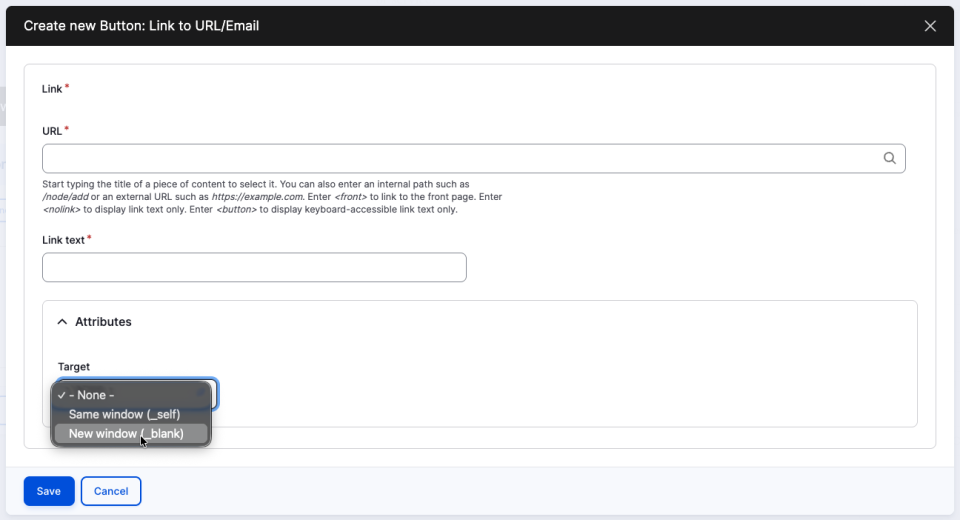Click the 'Link text' label
Screen dimensions: 960x520
point(63,240)
